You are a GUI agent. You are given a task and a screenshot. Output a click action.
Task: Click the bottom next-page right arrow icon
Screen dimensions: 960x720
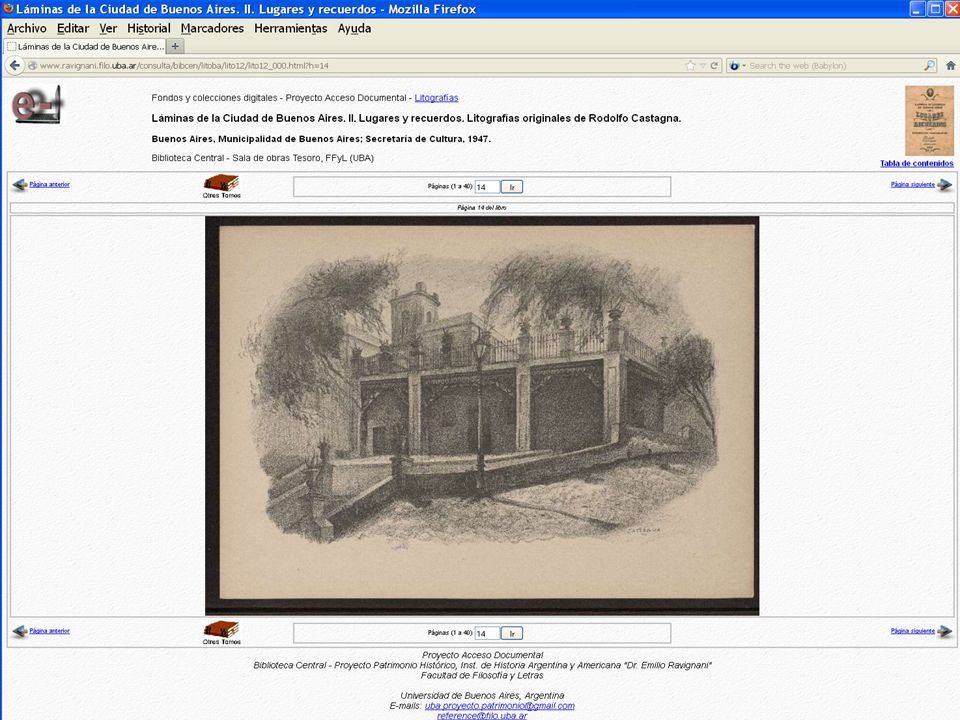(x=945, y=631)
